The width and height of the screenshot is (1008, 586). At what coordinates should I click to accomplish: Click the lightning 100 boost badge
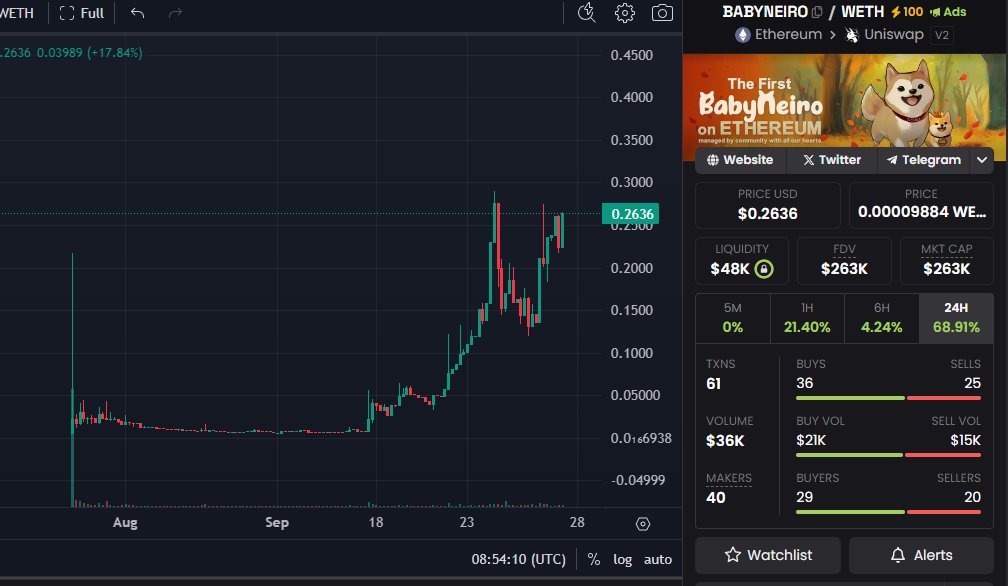[x=907, y=12]
